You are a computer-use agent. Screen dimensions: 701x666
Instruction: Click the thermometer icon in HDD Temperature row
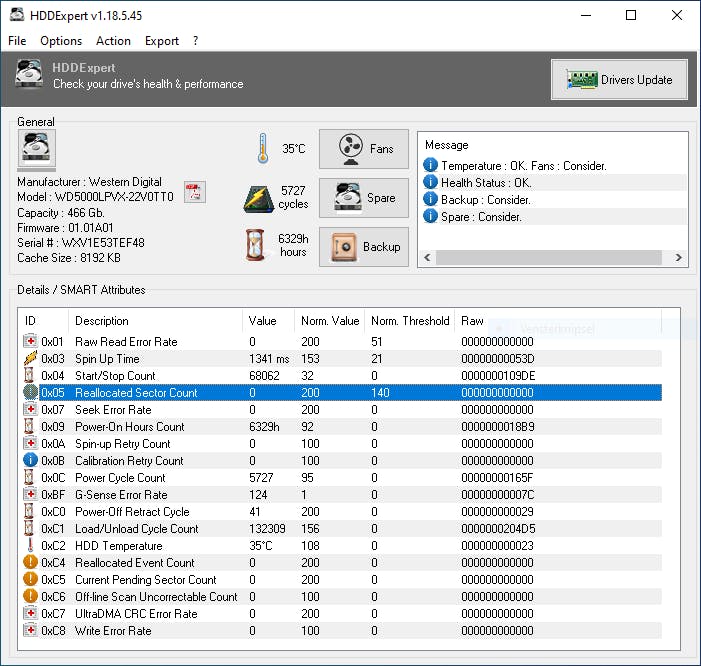click(30, 546)
